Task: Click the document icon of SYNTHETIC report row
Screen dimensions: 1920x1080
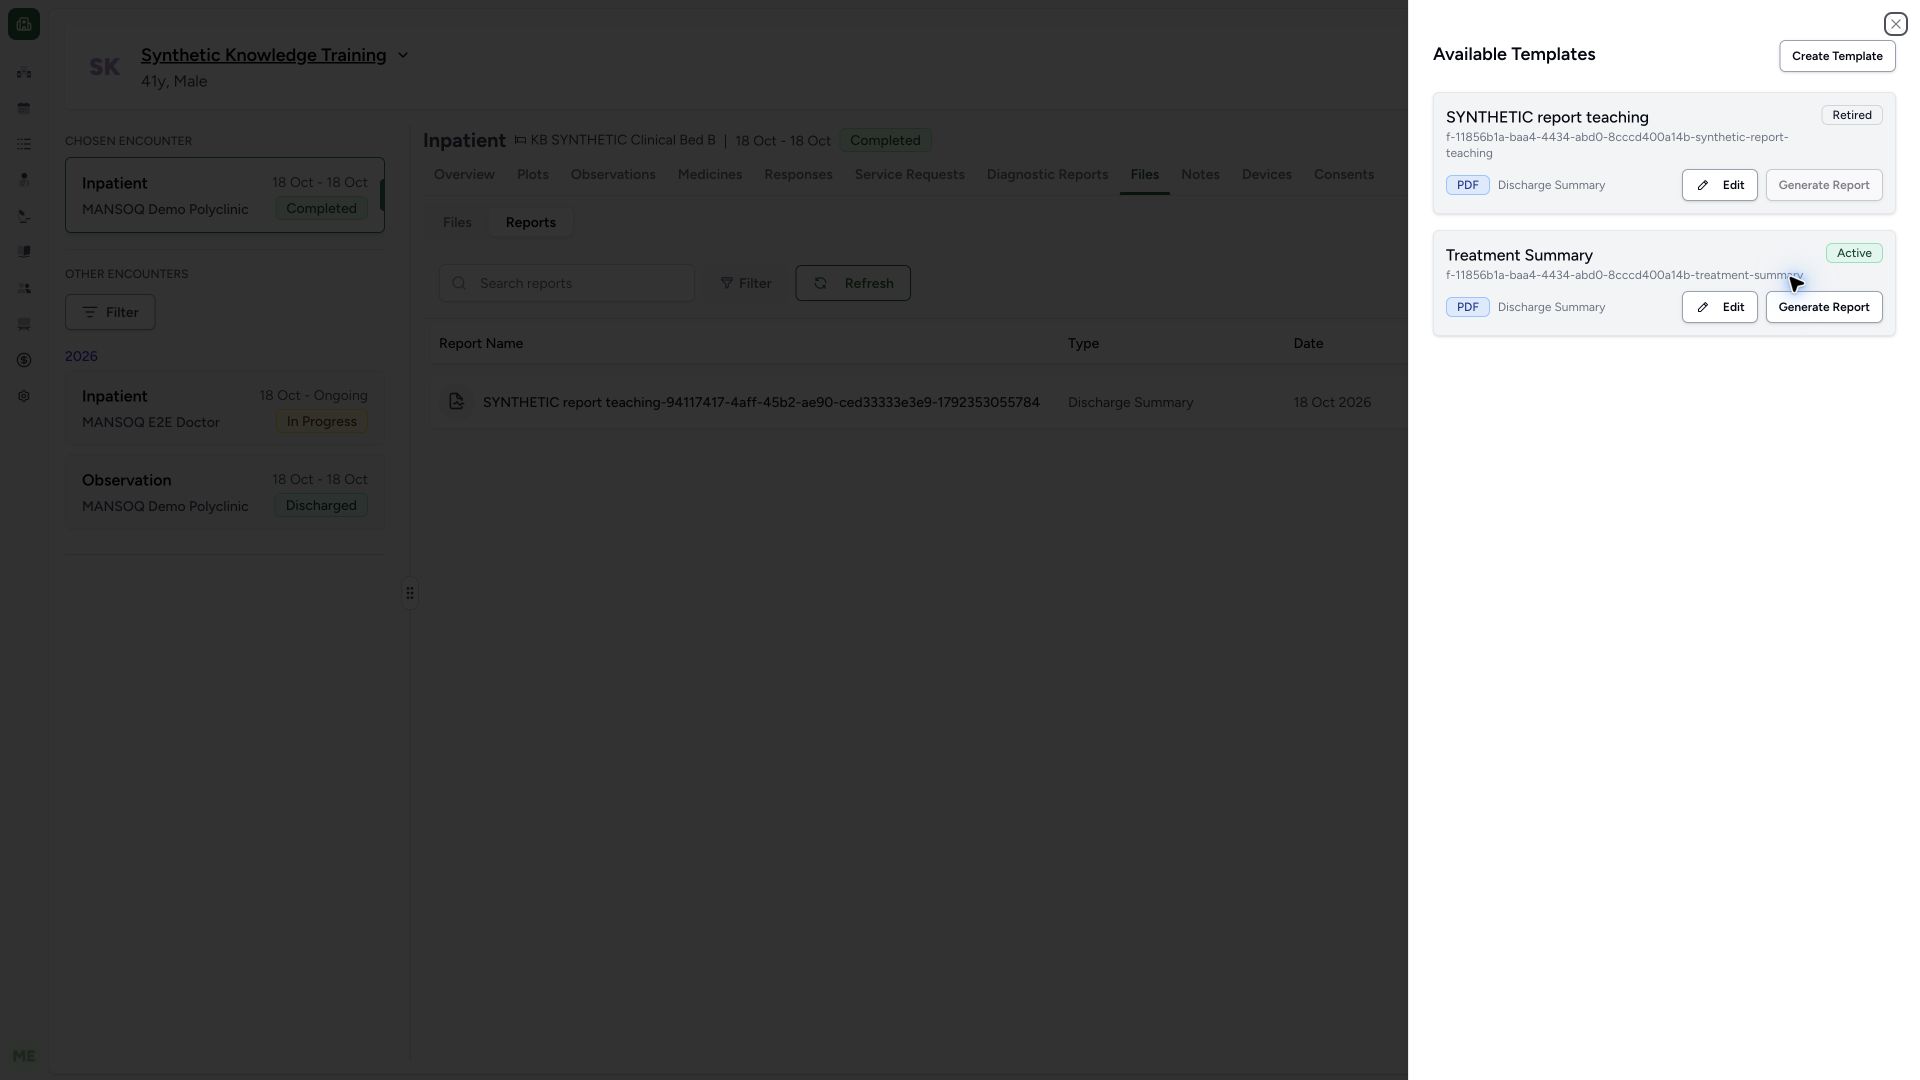Action: [456, 402]
